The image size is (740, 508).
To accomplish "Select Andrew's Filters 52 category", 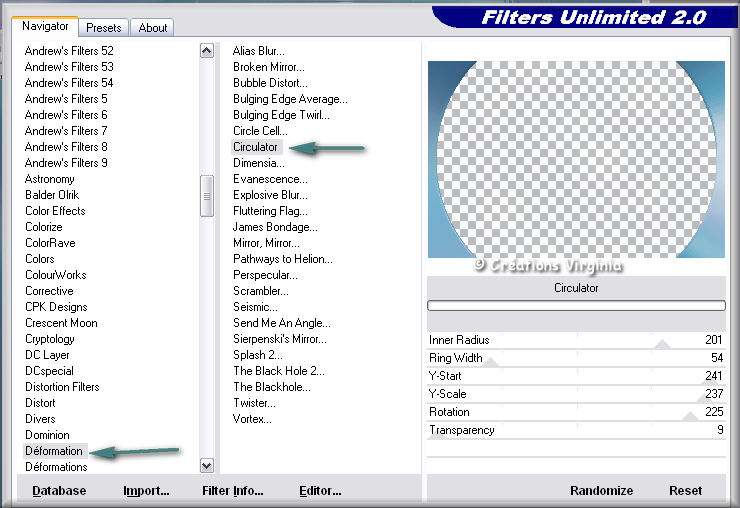I will (x=69, y=51).
